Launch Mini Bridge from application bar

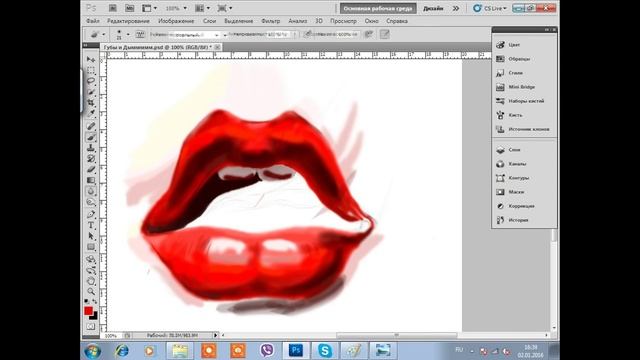pyautogui.click(x=129, y=8)
